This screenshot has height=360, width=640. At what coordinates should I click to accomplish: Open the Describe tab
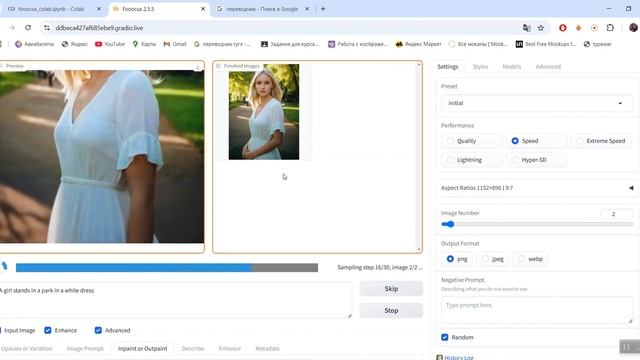193,349
